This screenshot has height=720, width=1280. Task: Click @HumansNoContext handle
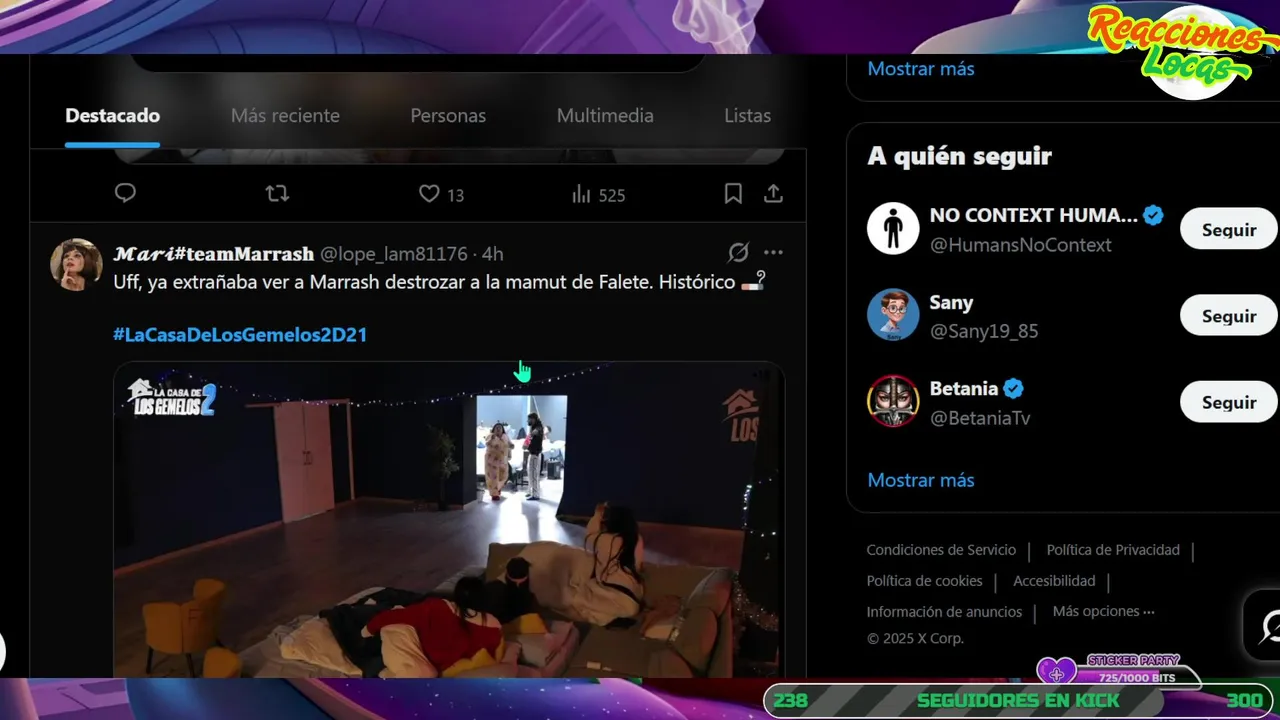pyautogui.click(x=1021, y=245)
